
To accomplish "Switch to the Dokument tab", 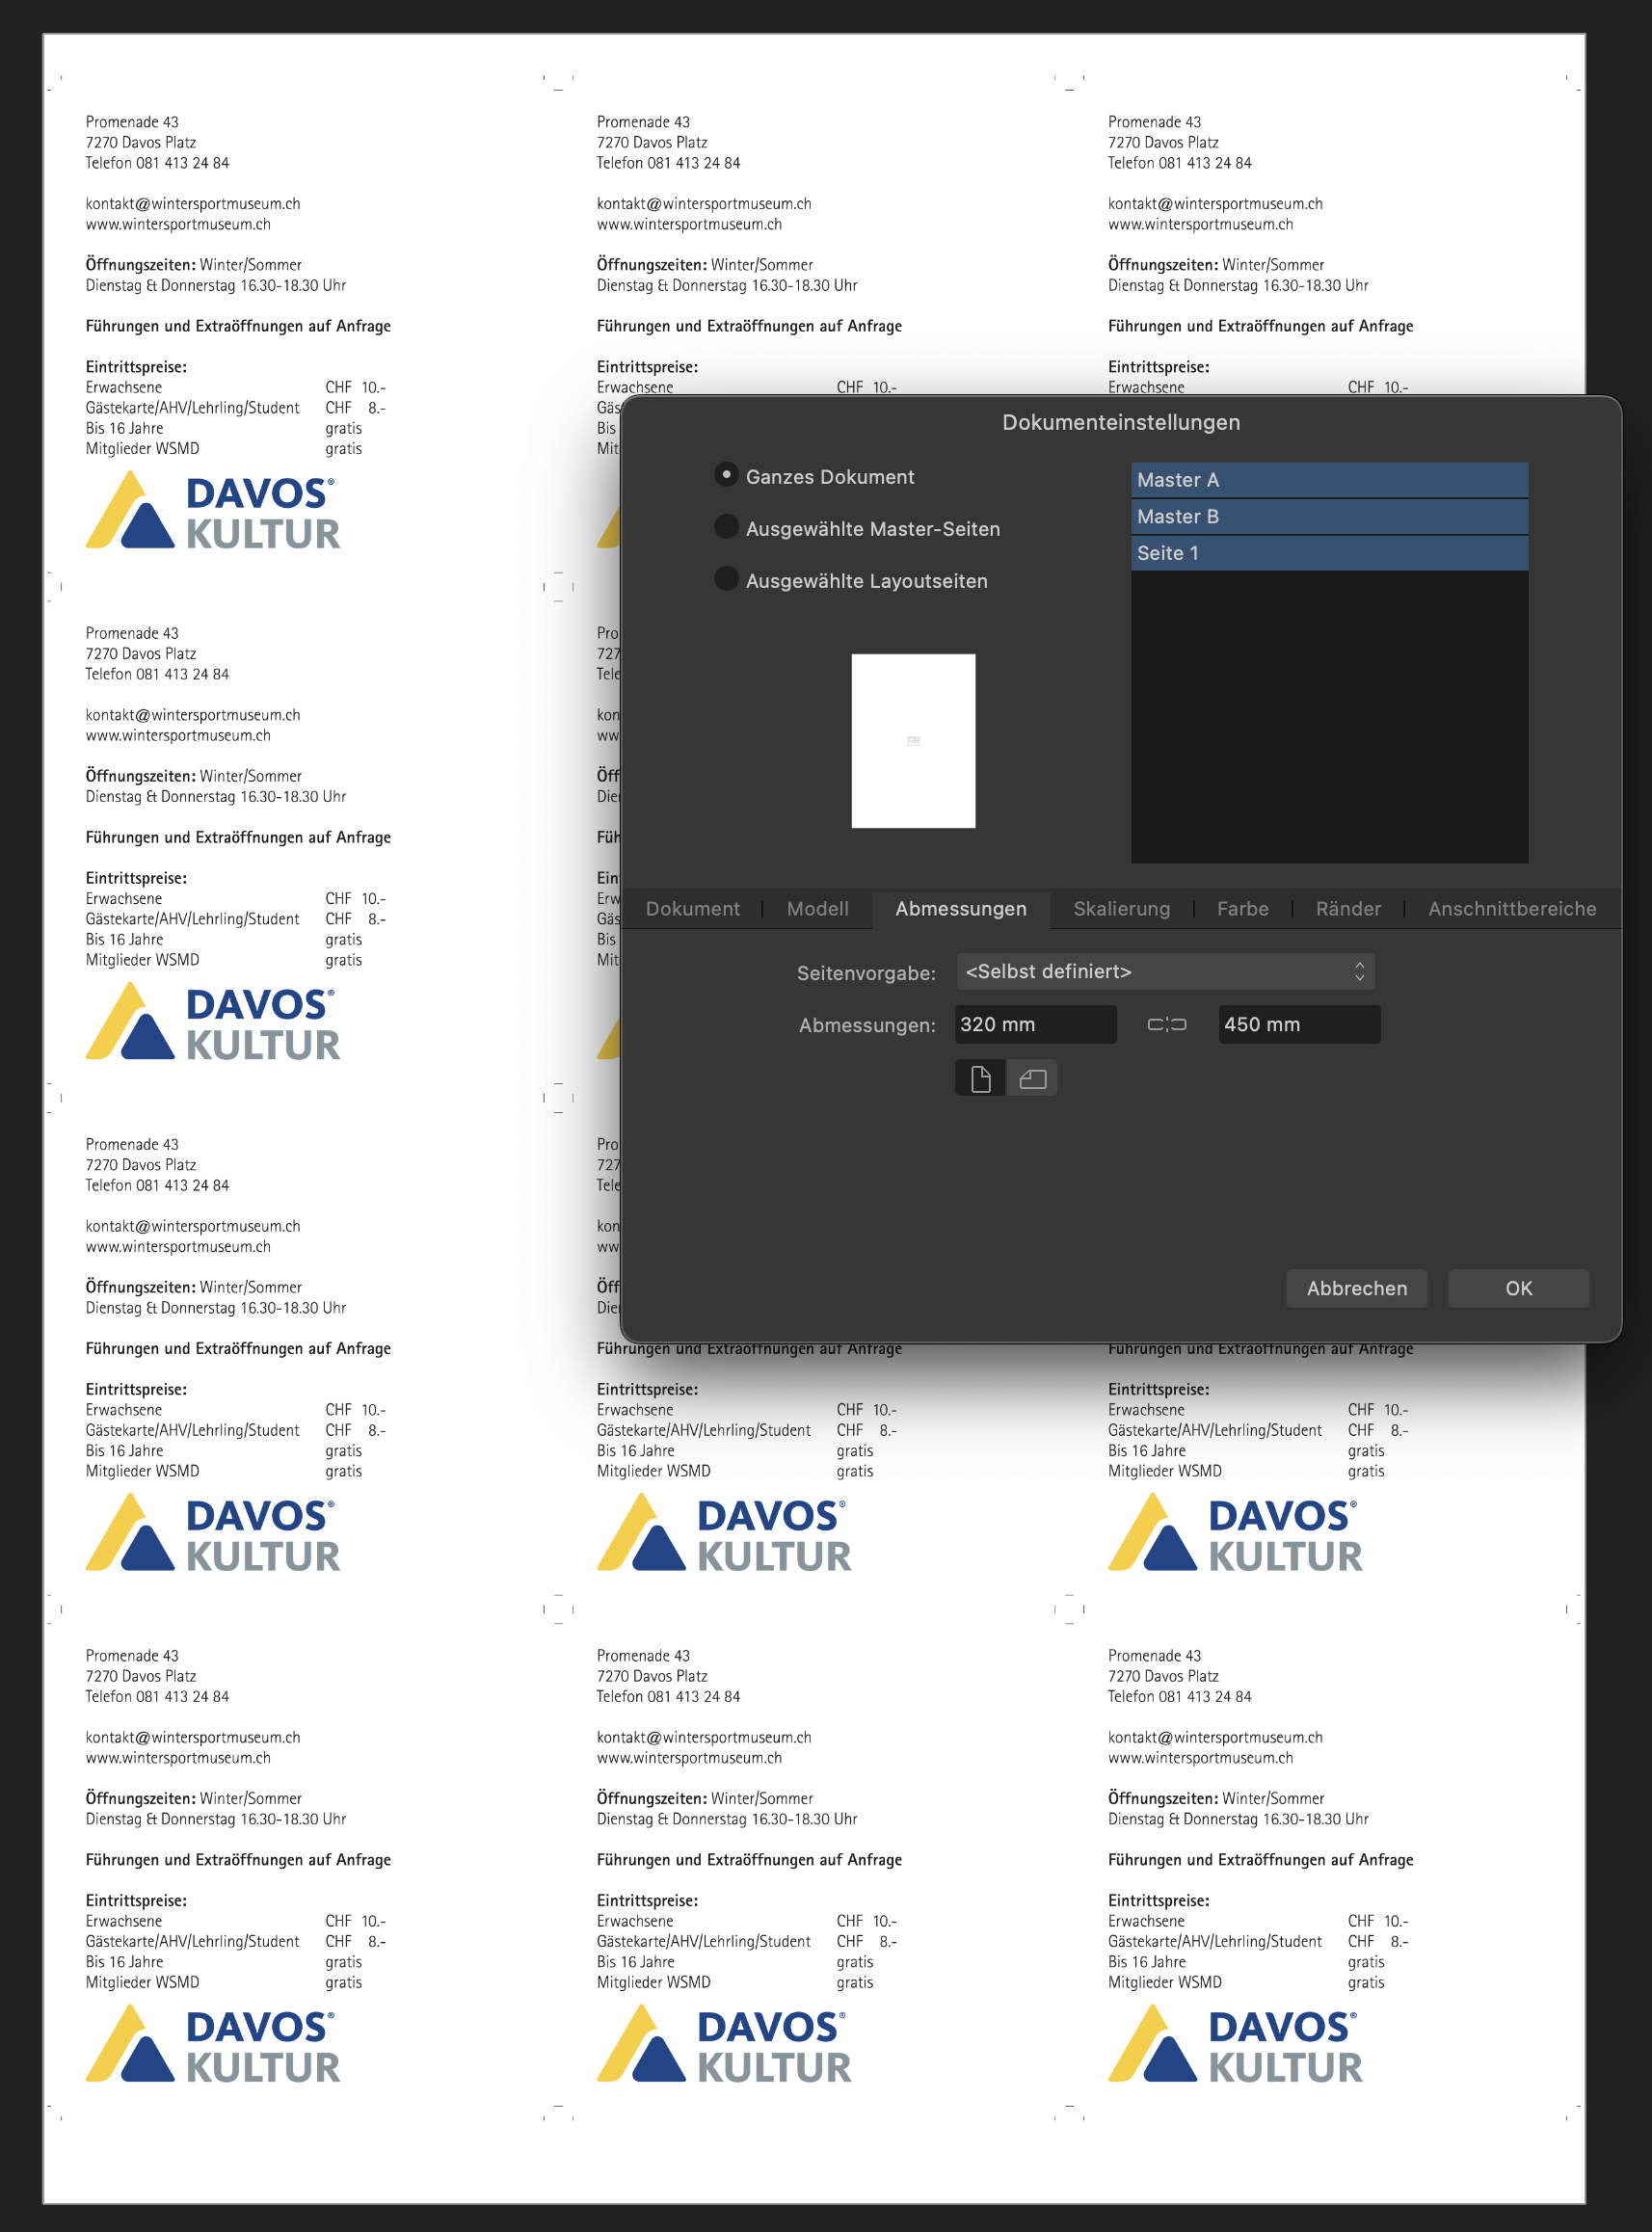I will 693,909.
